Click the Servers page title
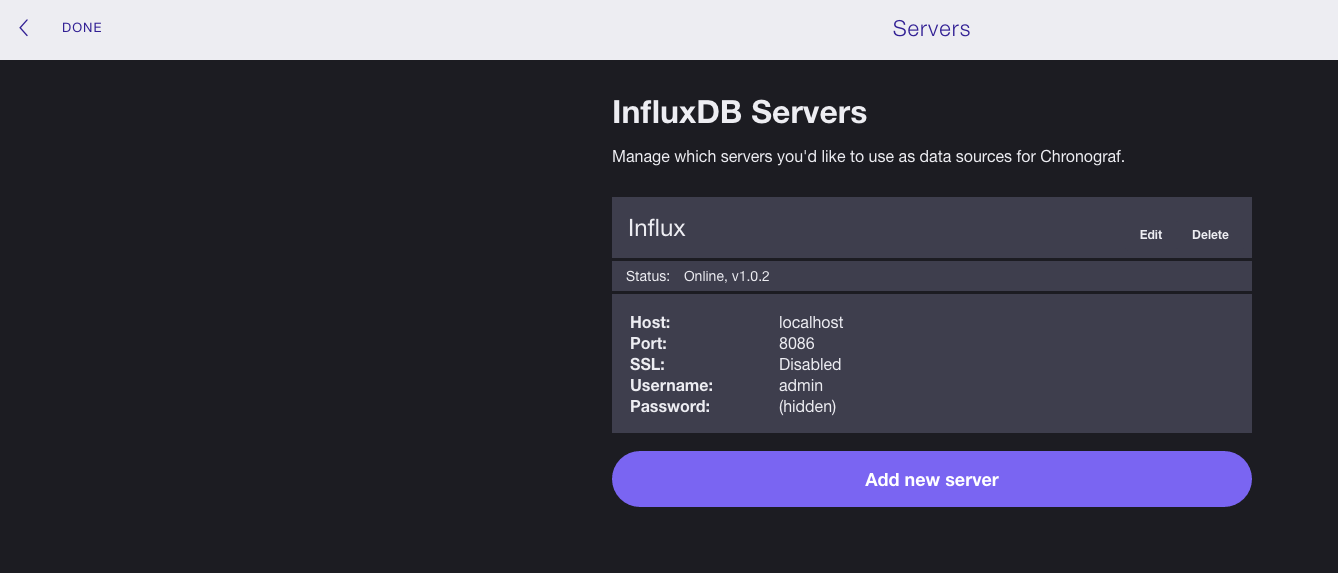This screenshot has height=573, width=1338. pos(931,29)
